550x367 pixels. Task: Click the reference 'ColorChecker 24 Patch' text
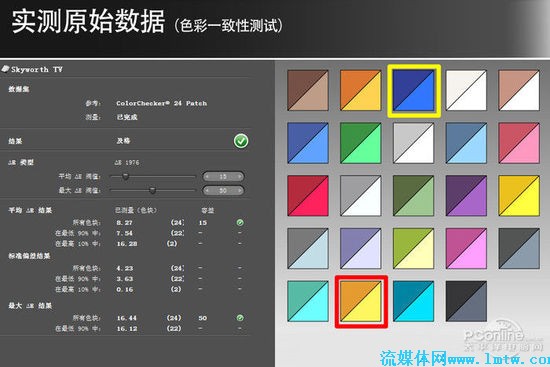161,103
